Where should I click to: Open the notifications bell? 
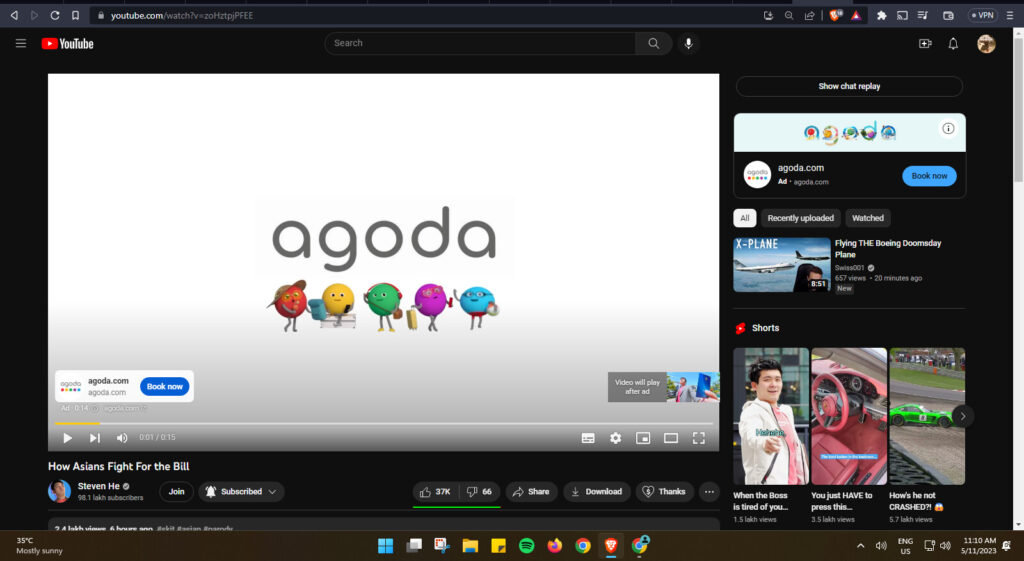pyautogui.click(x=953, y=44)
